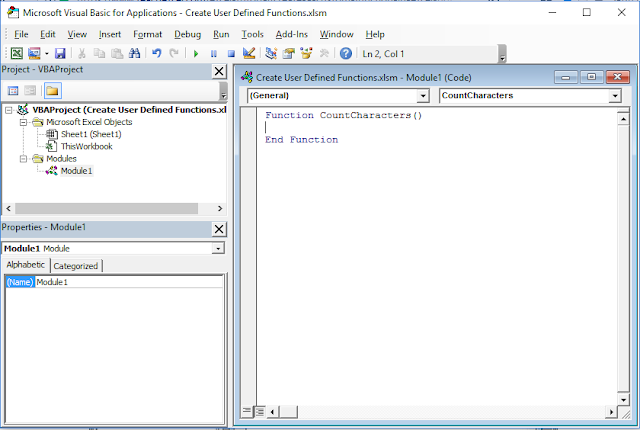The width and height of the screenshot is (640, 430).
Task: Open the Format menu
Action: pos(147,34)
